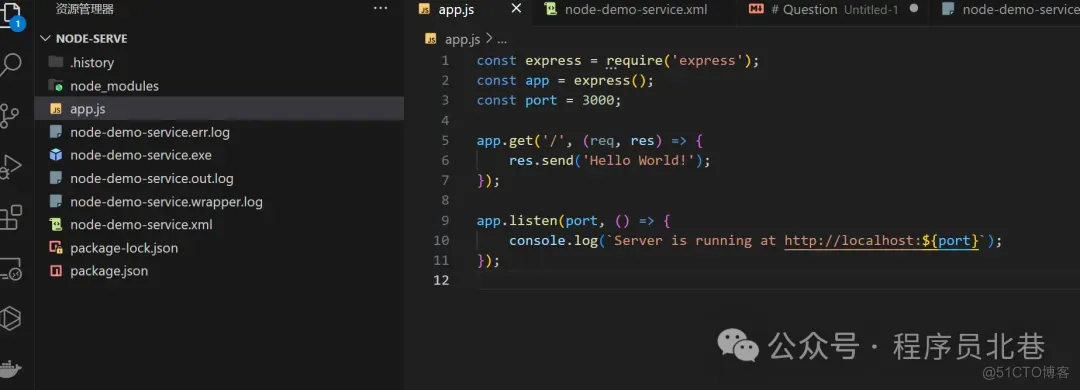Open the Source Control view icon

10,116
